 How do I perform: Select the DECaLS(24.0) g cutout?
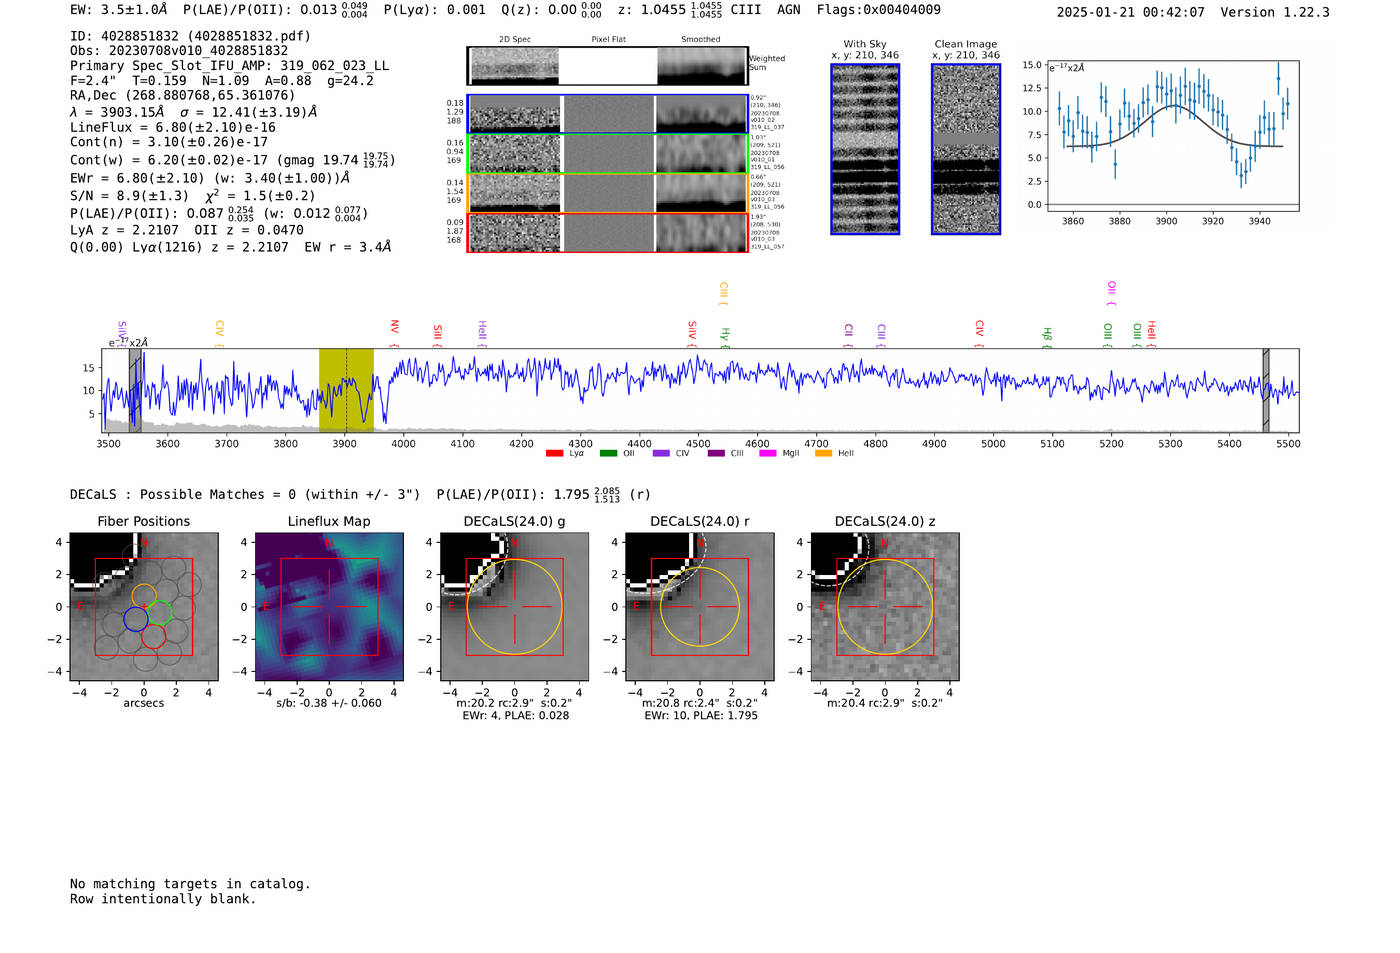click(514, 607)
